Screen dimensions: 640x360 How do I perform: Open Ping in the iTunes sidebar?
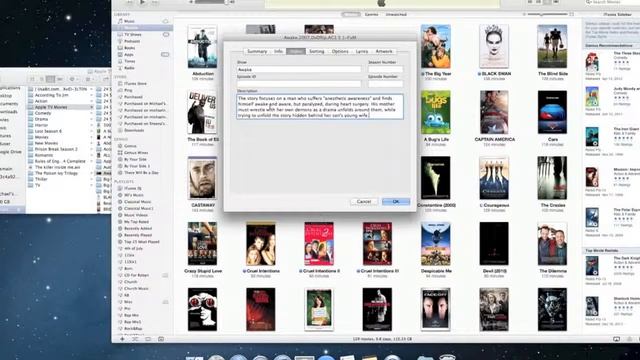pos(128,90)
